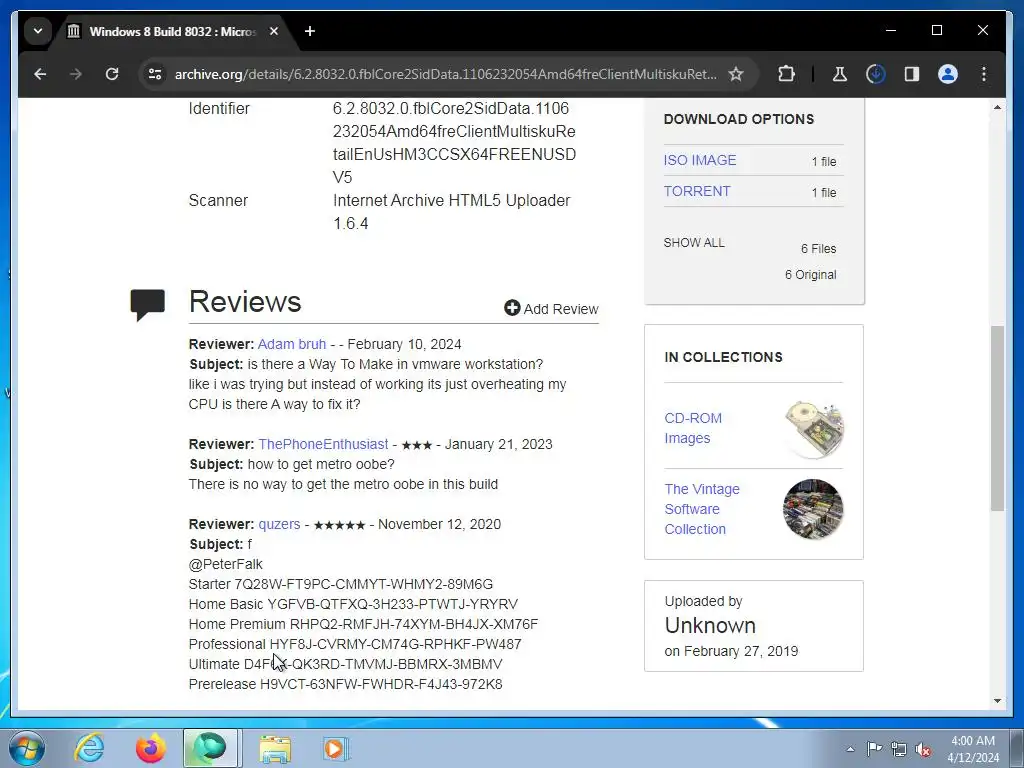Viewport: 1024px width, 768px height.
Task: Click the DOWNLOAD OPTIONS heading
Action: (739, 119)
